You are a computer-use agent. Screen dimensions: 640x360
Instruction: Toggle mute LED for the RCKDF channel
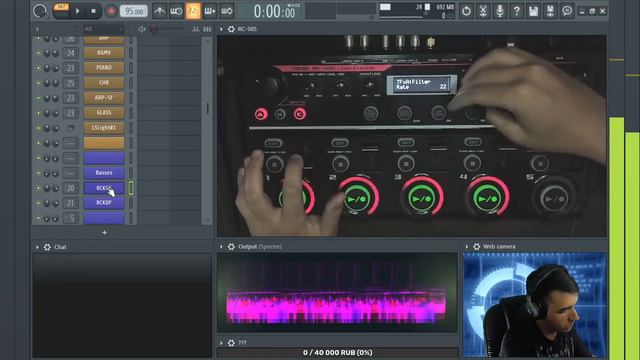tap(38, 203)
